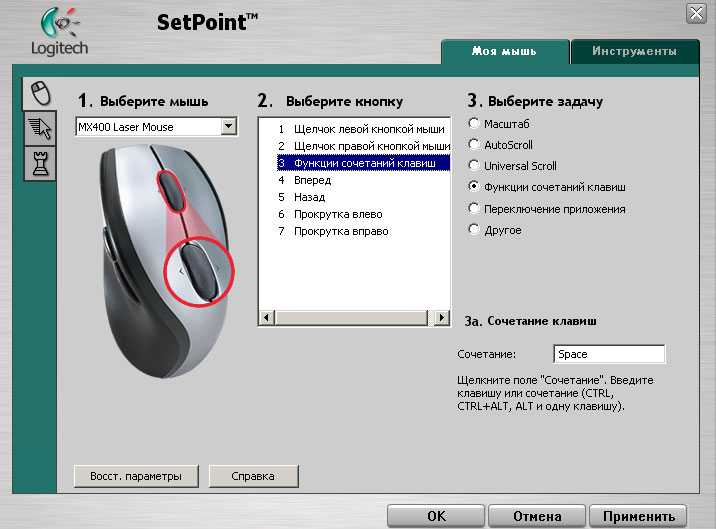
Task: Close the SetPoint window
Action: point(696,13)
